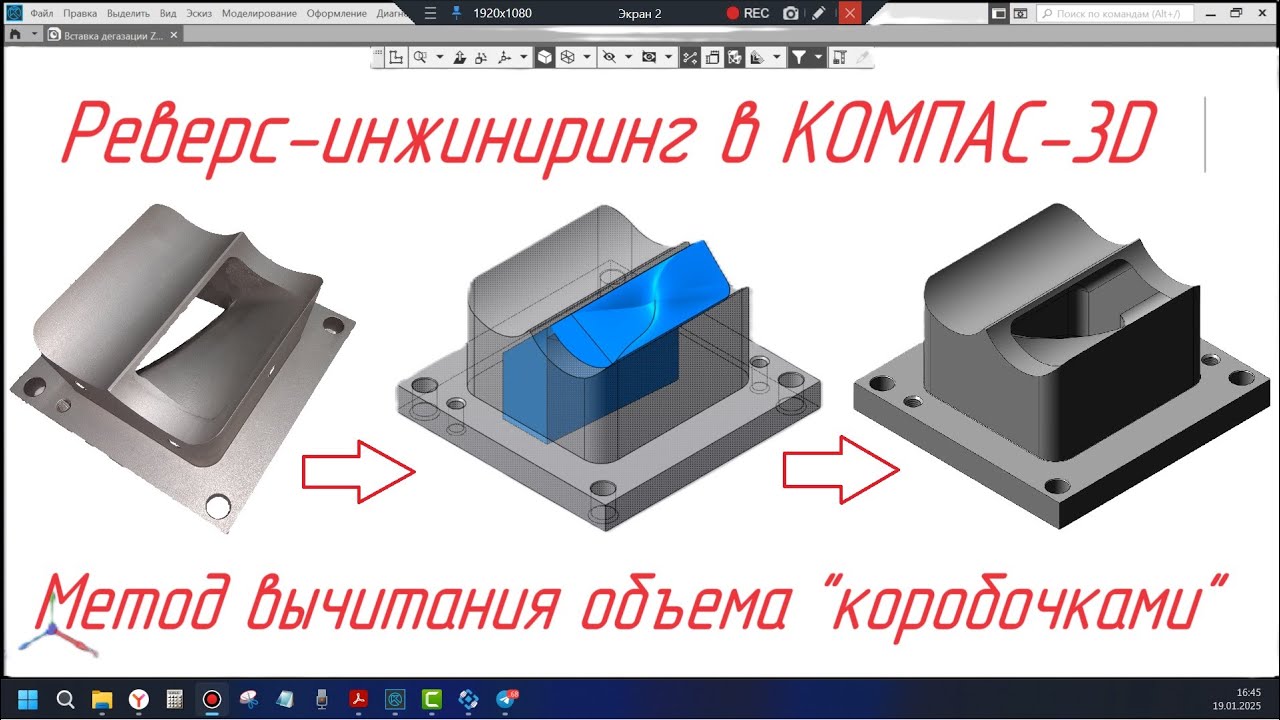This screenshot has width=1280, height=720.
Task: Open the Эскиз menu
Action: 200,14
